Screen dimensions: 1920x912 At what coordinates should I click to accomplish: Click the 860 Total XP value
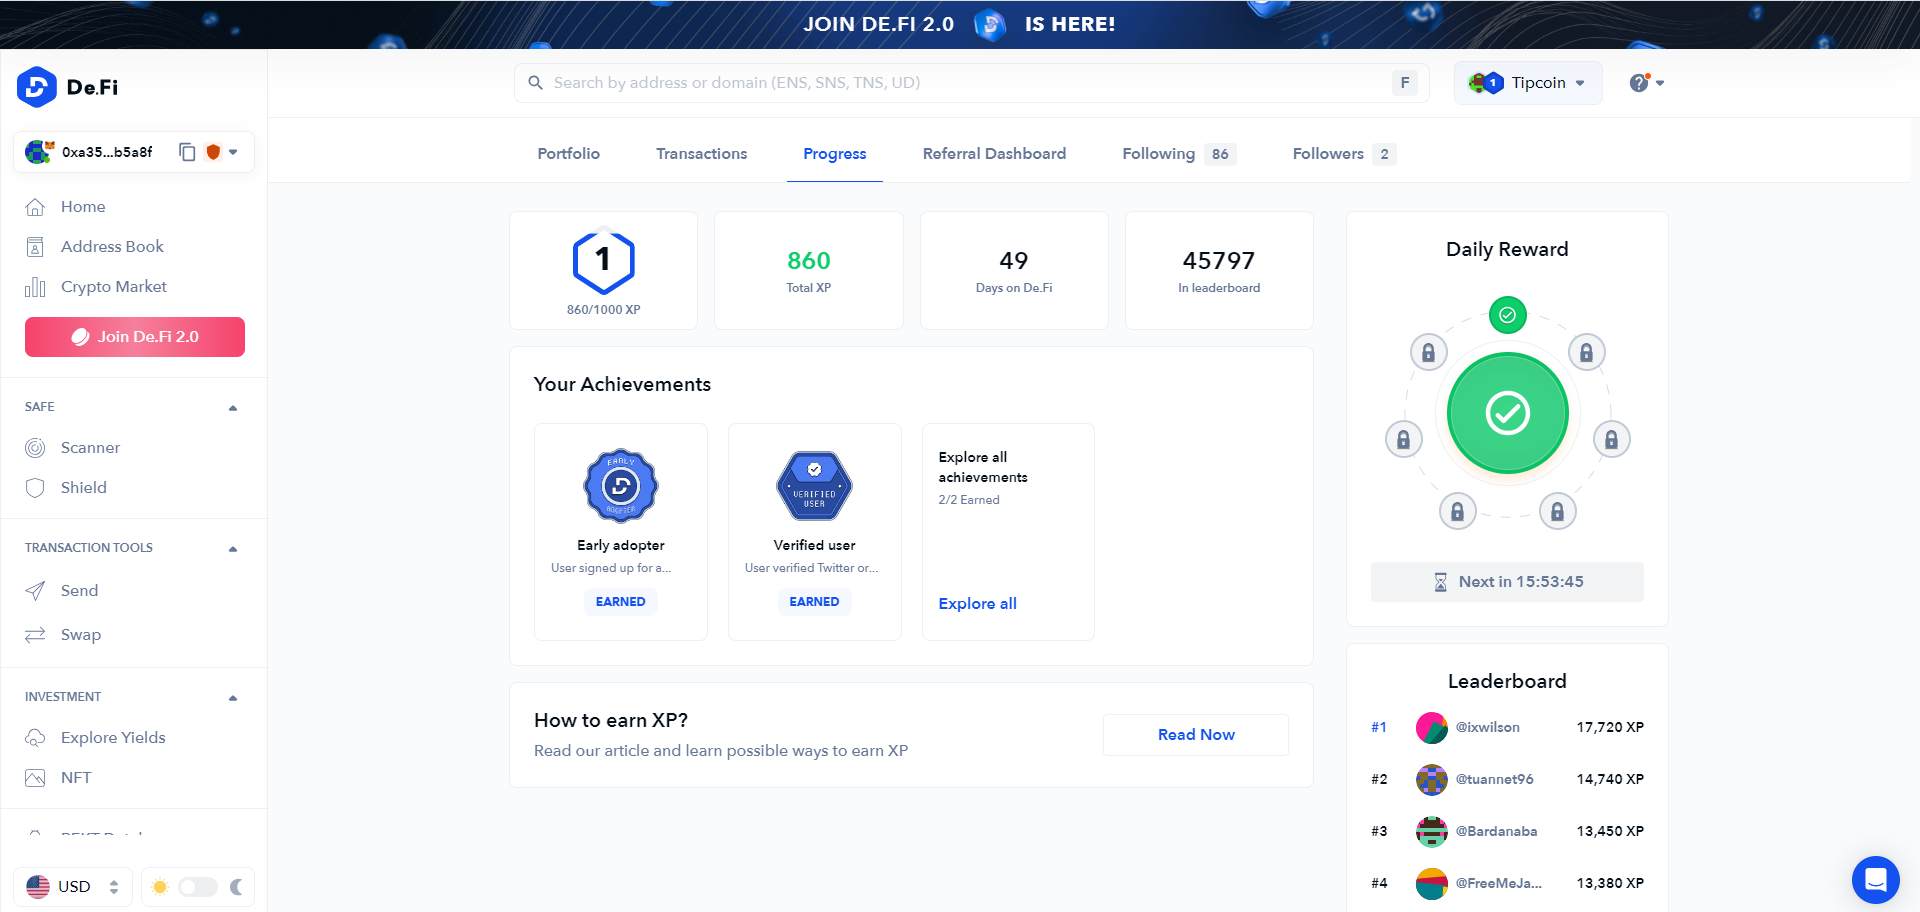coord(809,261)
